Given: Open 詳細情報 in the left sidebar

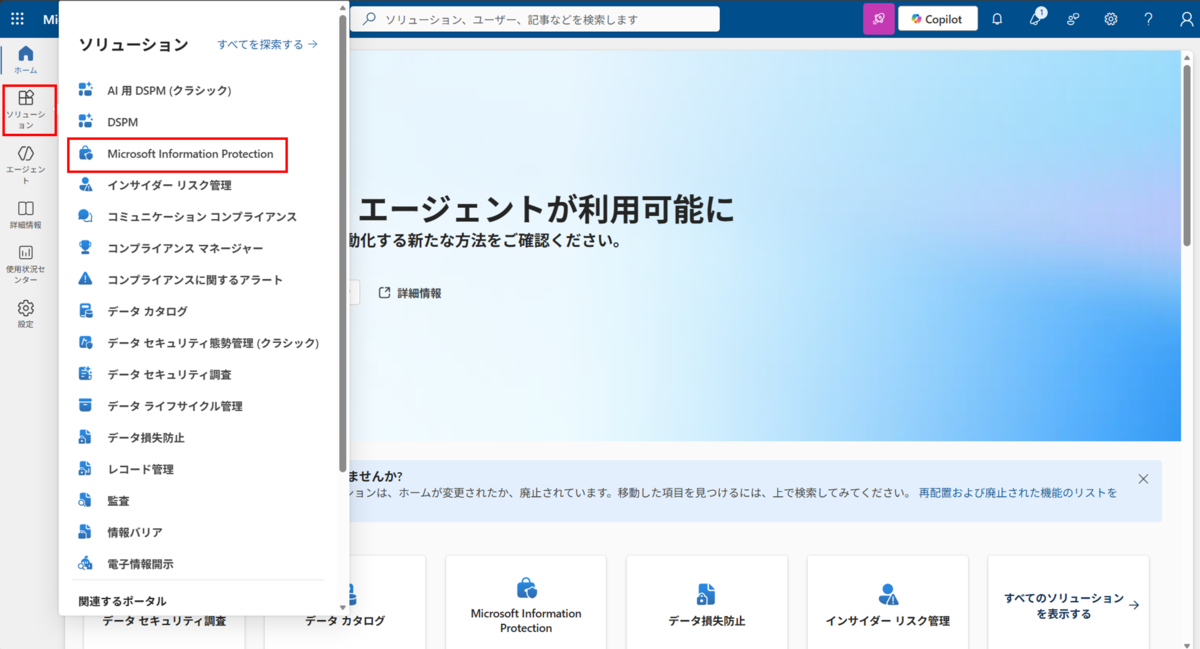Looking at the screenshot, I should pos(26,215).
